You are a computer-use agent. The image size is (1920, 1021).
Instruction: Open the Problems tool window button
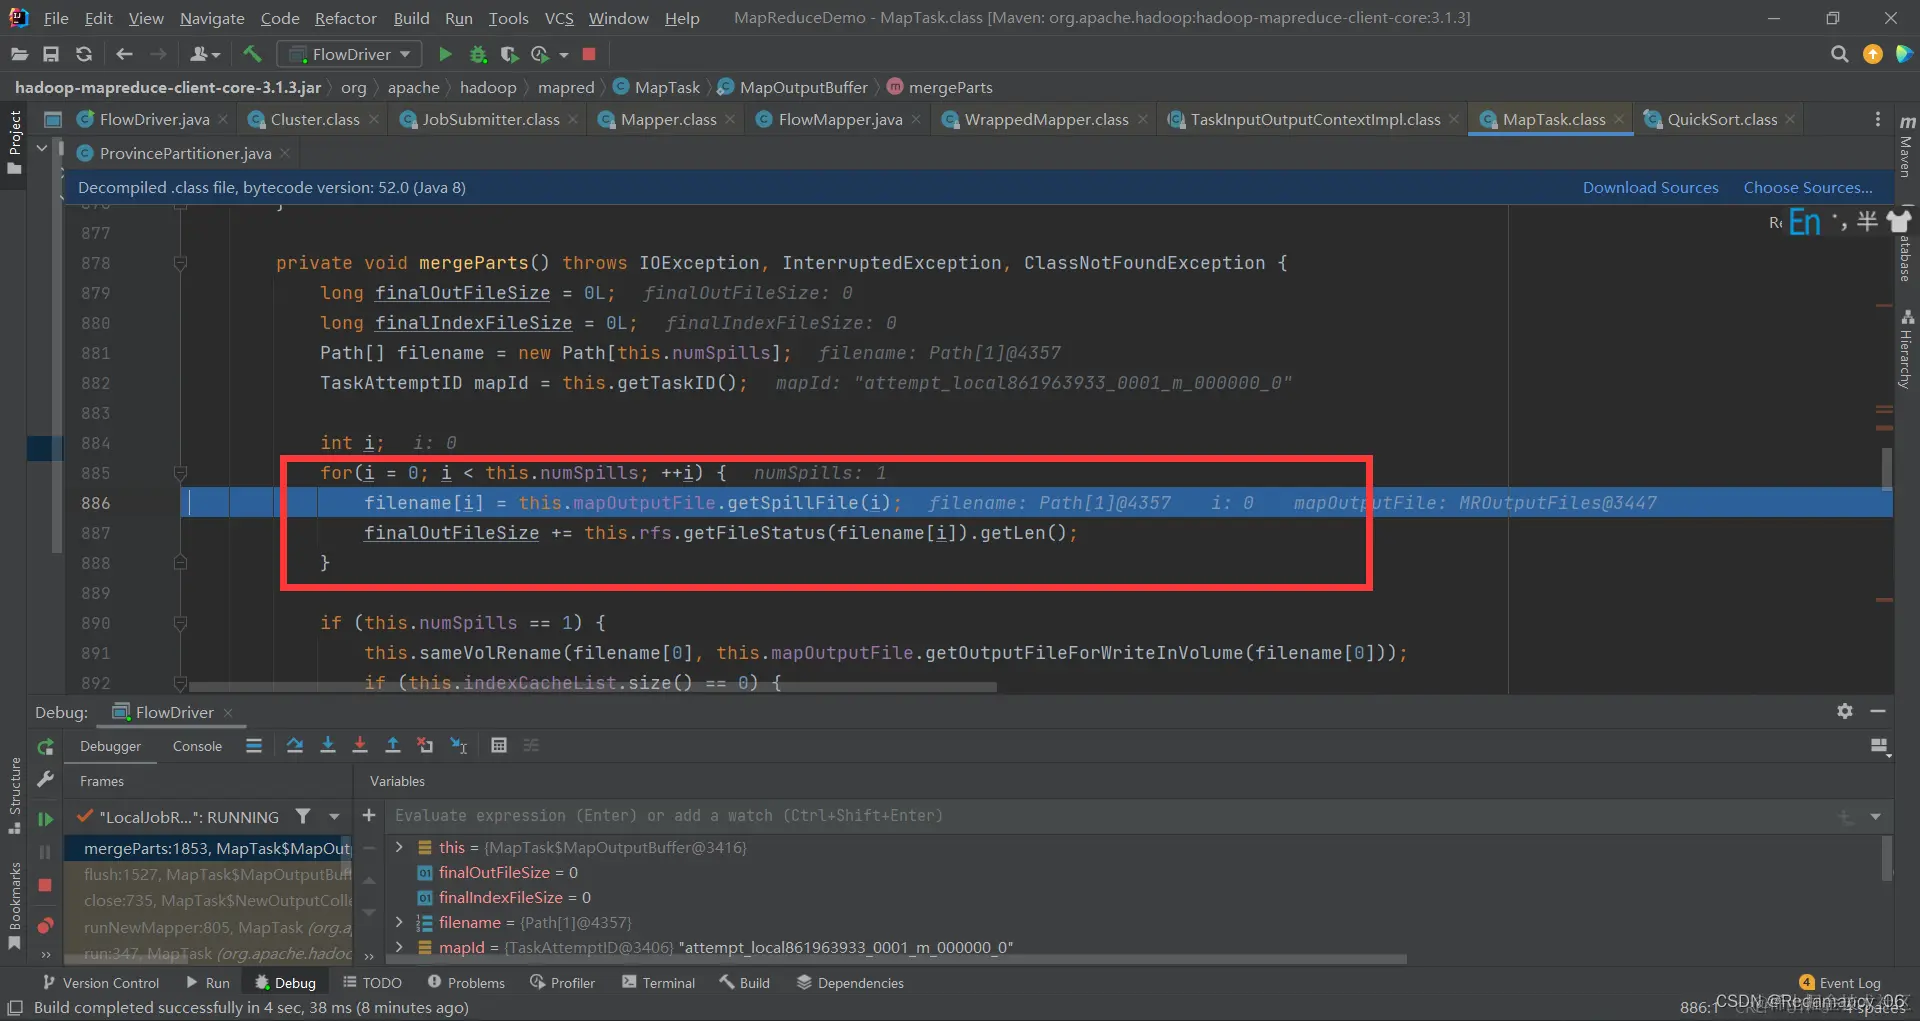point(466,983)
